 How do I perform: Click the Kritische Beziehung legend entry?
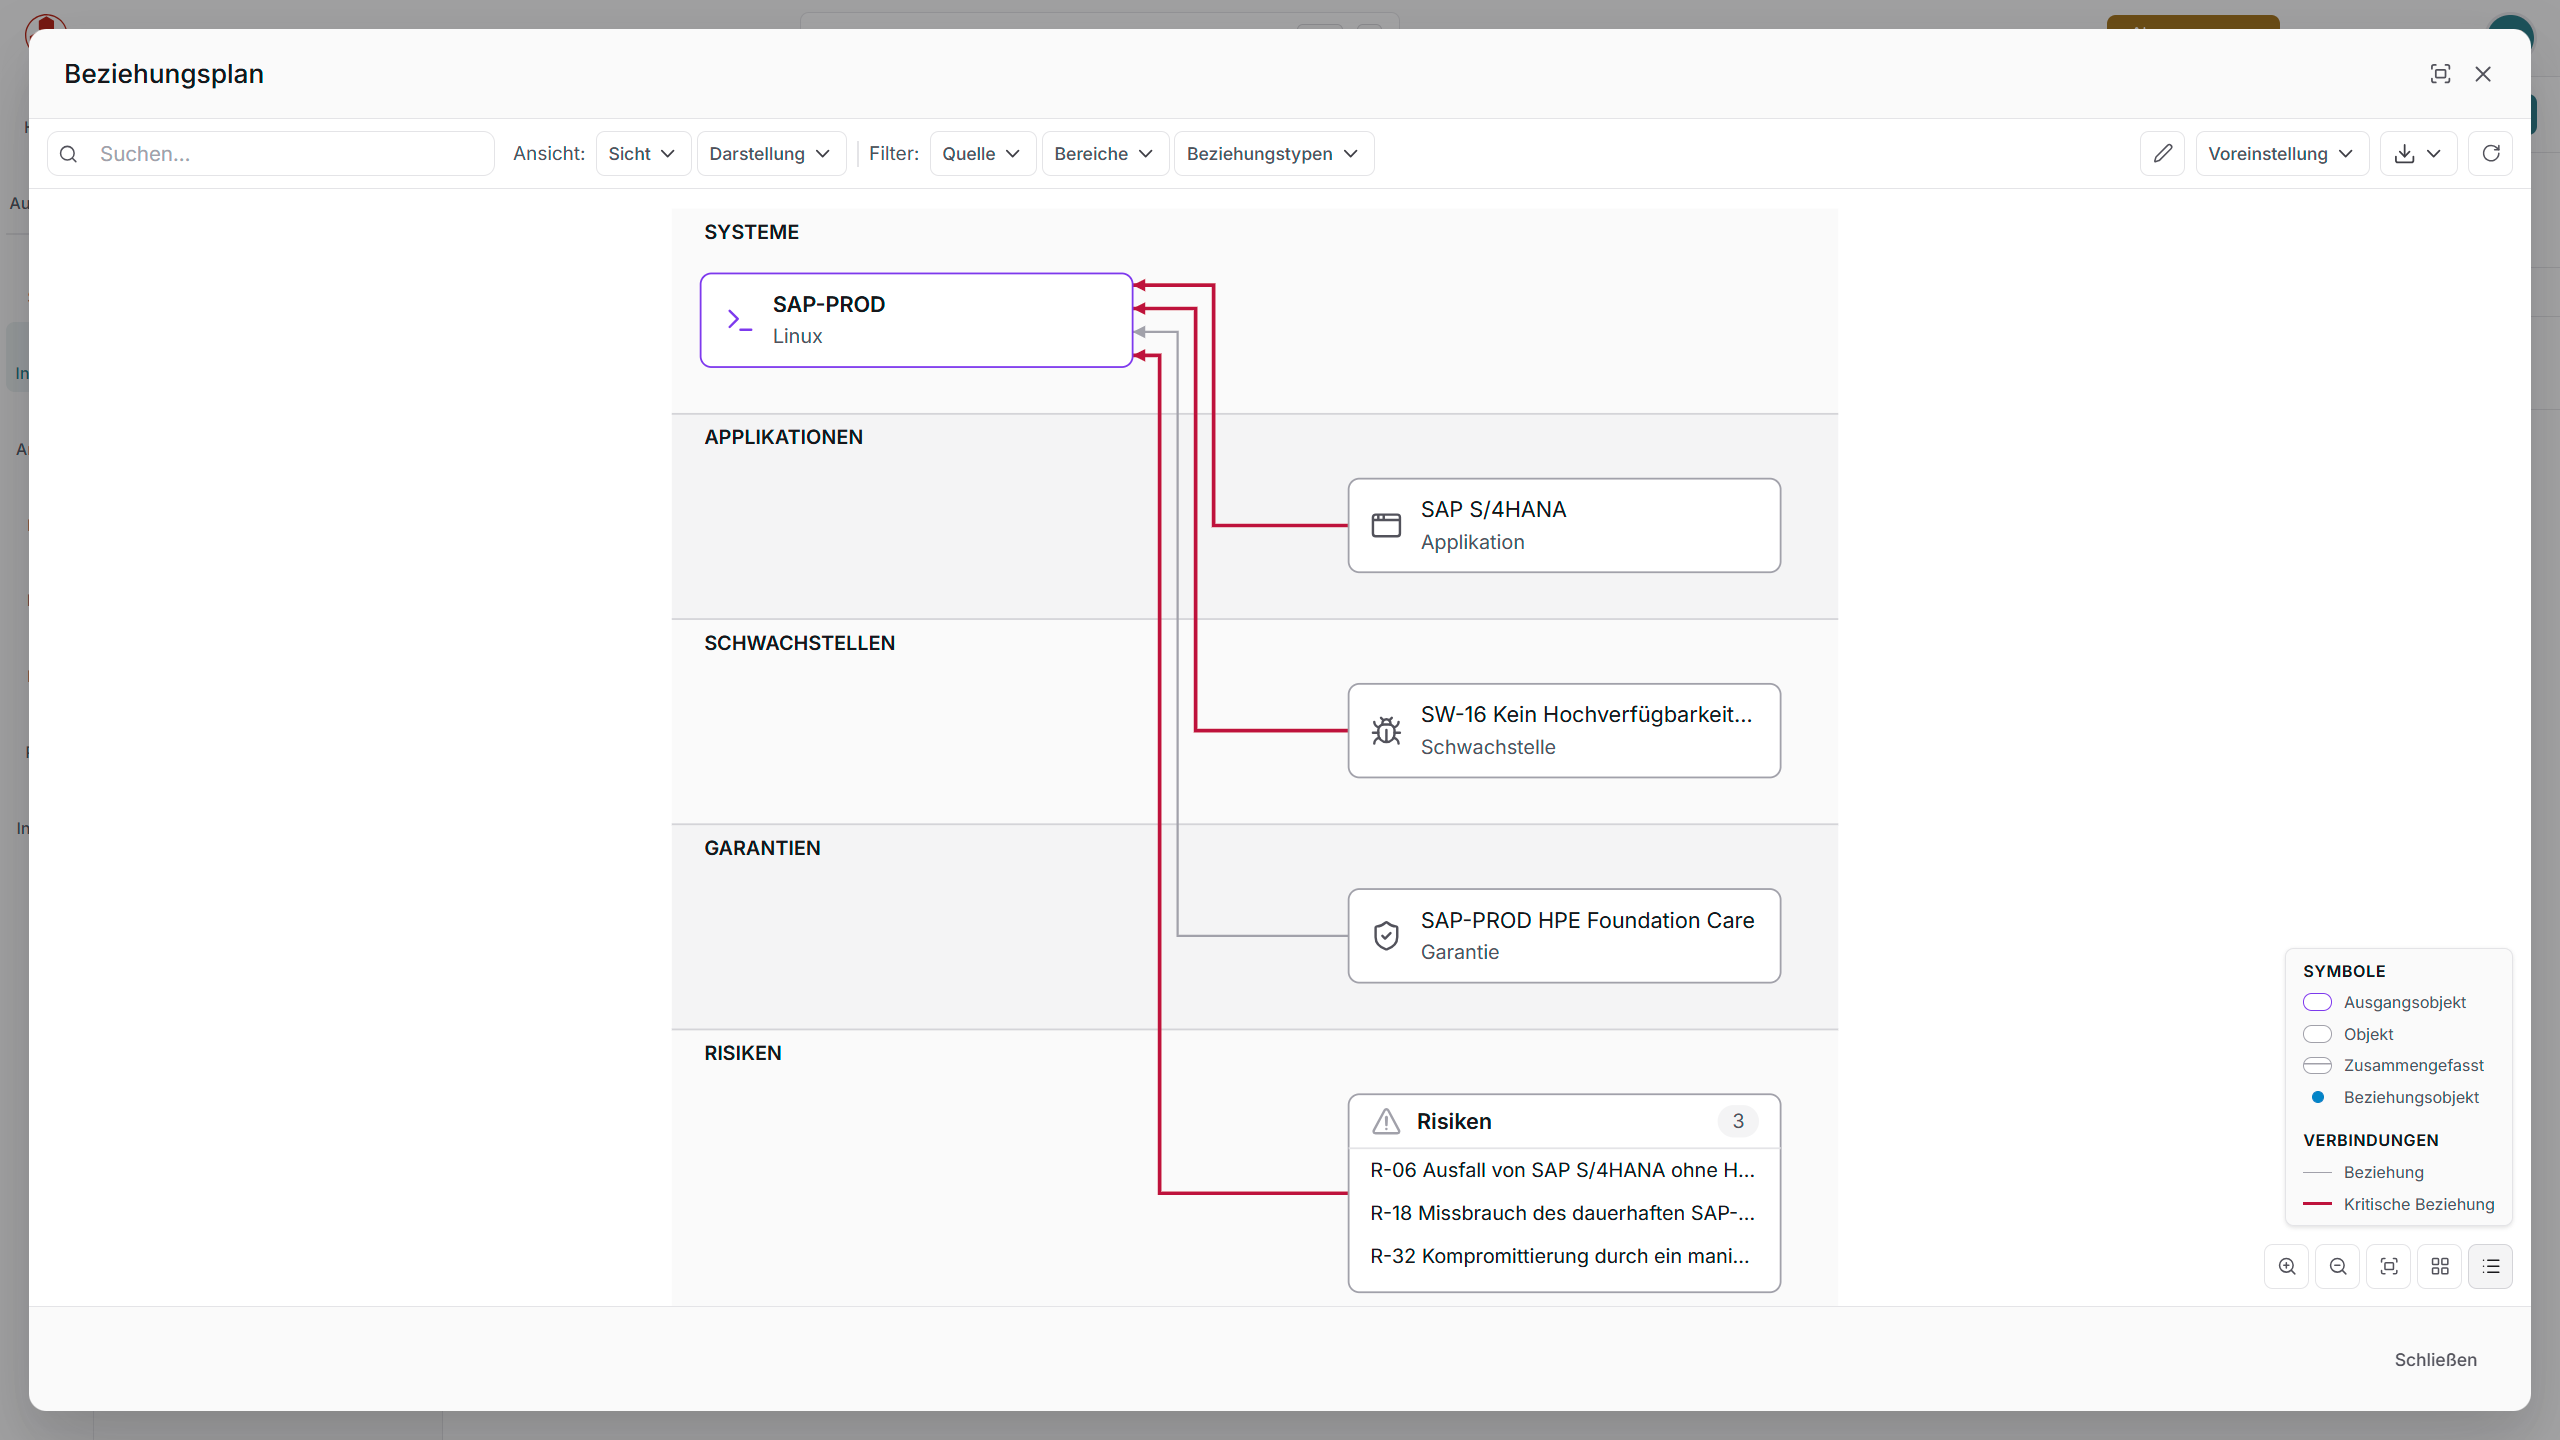tap(2398, 1204)
